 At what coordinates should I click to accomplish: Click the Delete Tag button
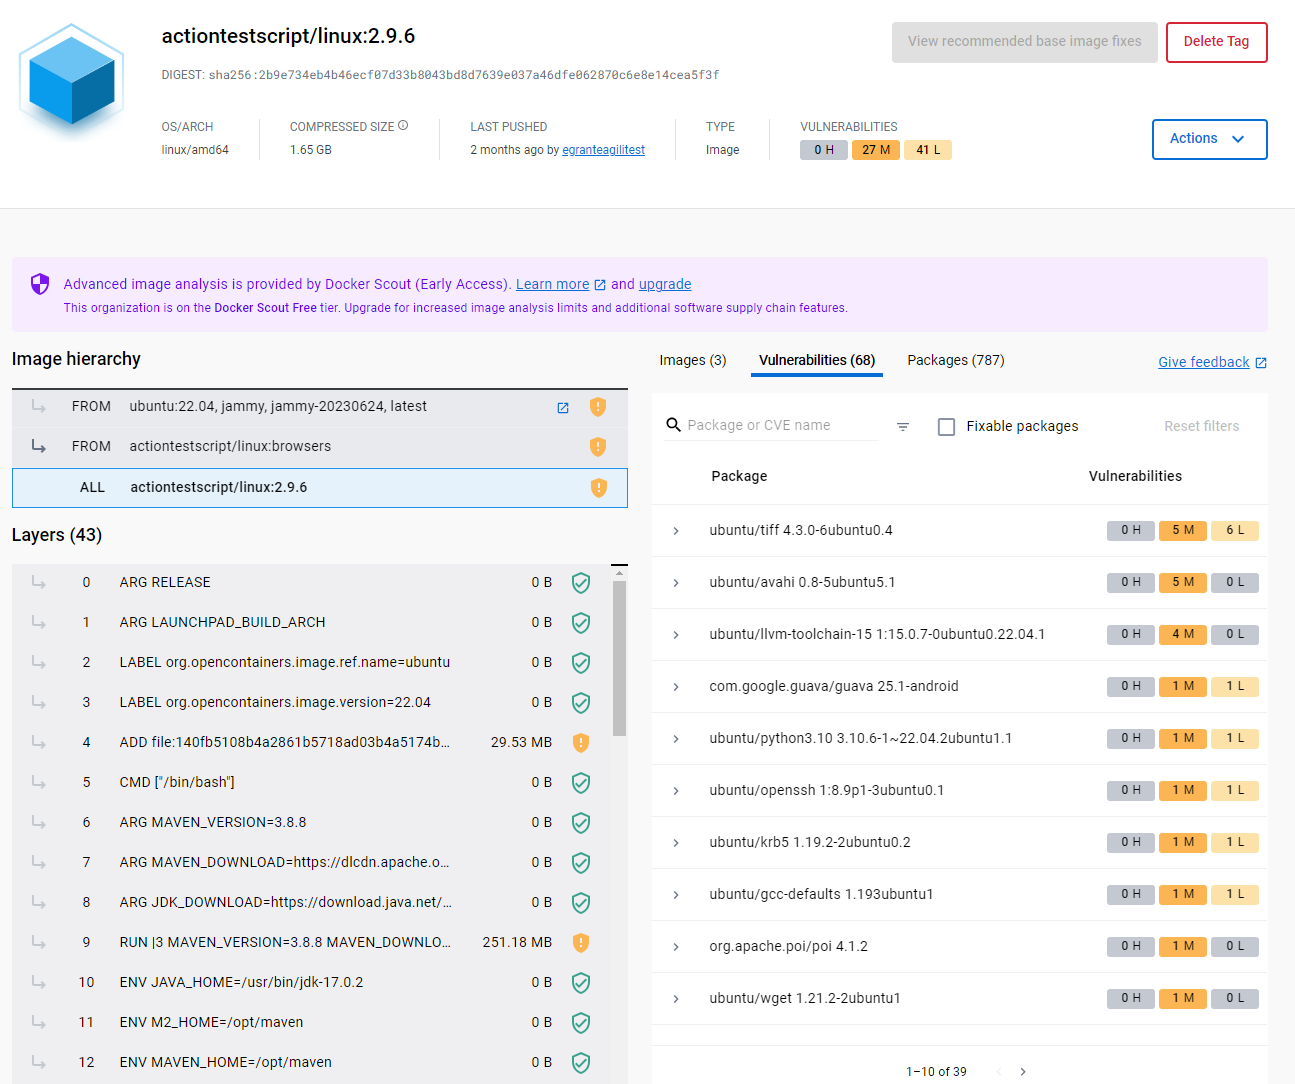[1216, 42]
